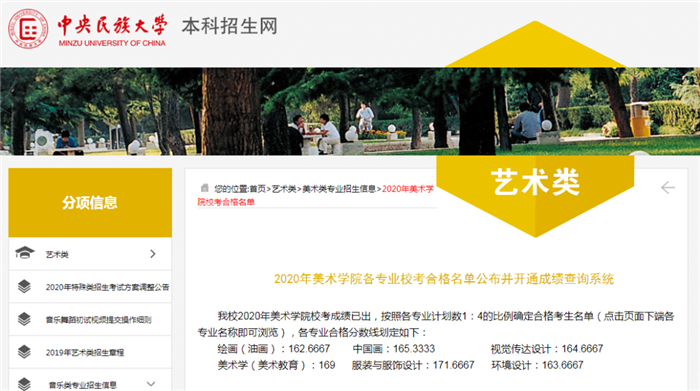Viewport: 700px width, 391px height.
Task: Click layers icon beside 音乐类专业招生信息
Action: coord(24,384)
